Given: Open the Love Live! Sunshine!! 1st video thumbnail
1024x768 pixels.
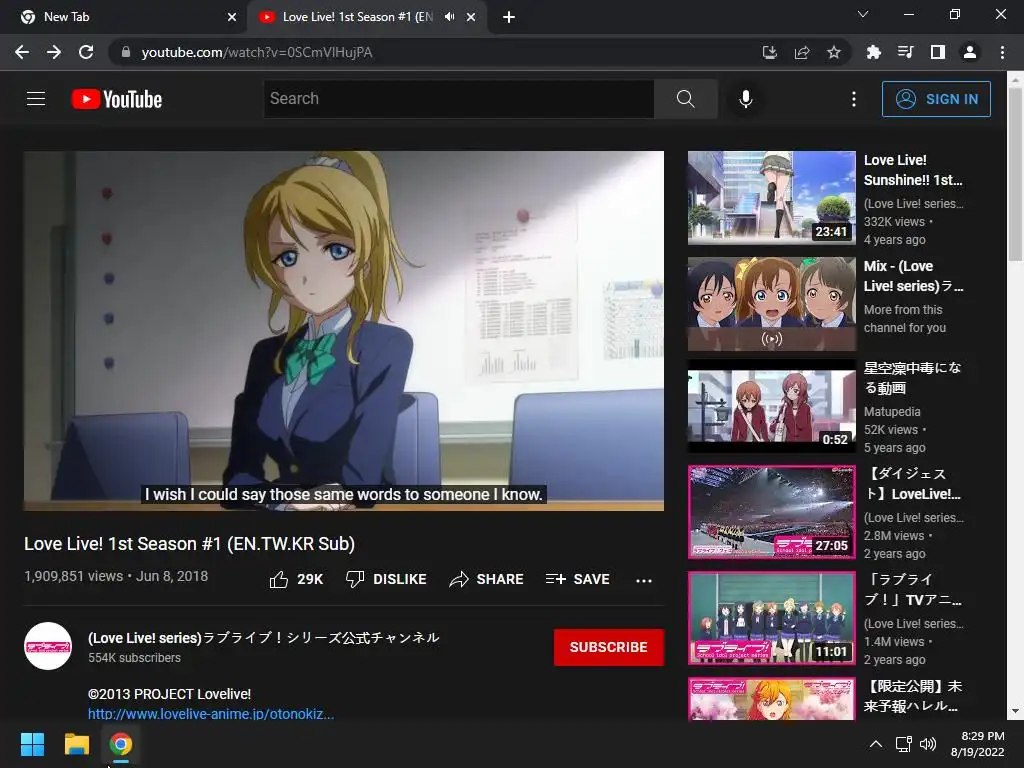Looking at the screenshot, I should click(771, 198).
